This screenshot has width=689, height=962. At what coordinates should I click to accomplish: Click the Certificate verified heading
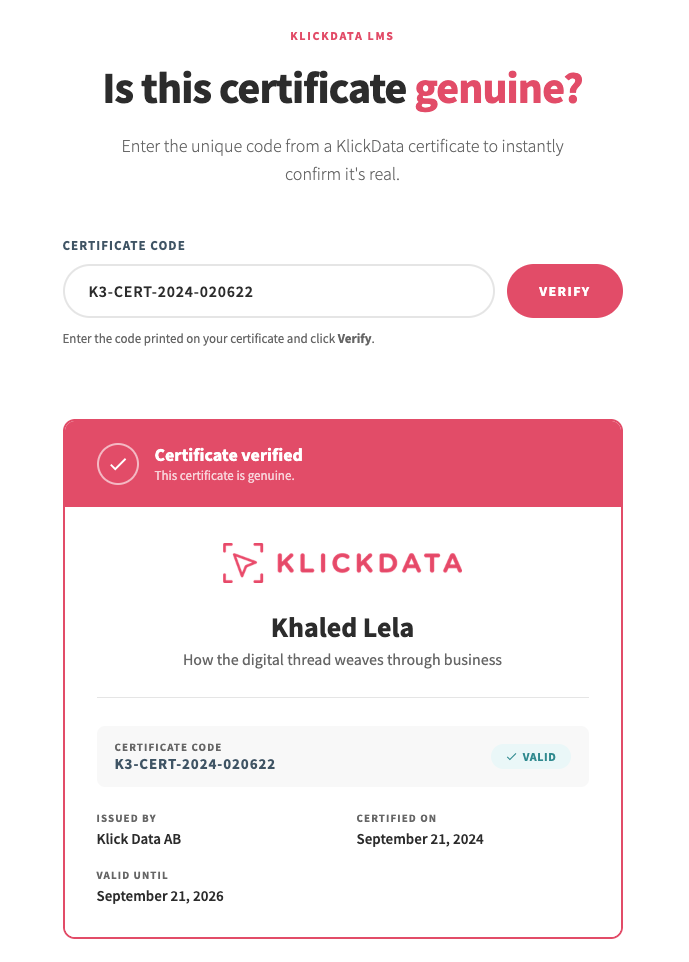tap(228, 455)
